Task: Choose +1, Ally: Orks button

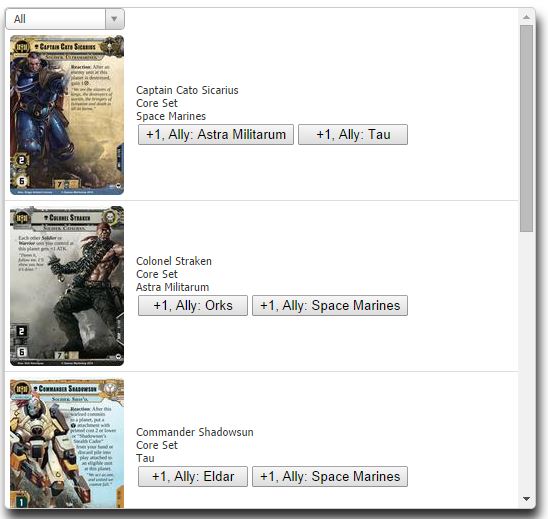Action: [193, 305]
